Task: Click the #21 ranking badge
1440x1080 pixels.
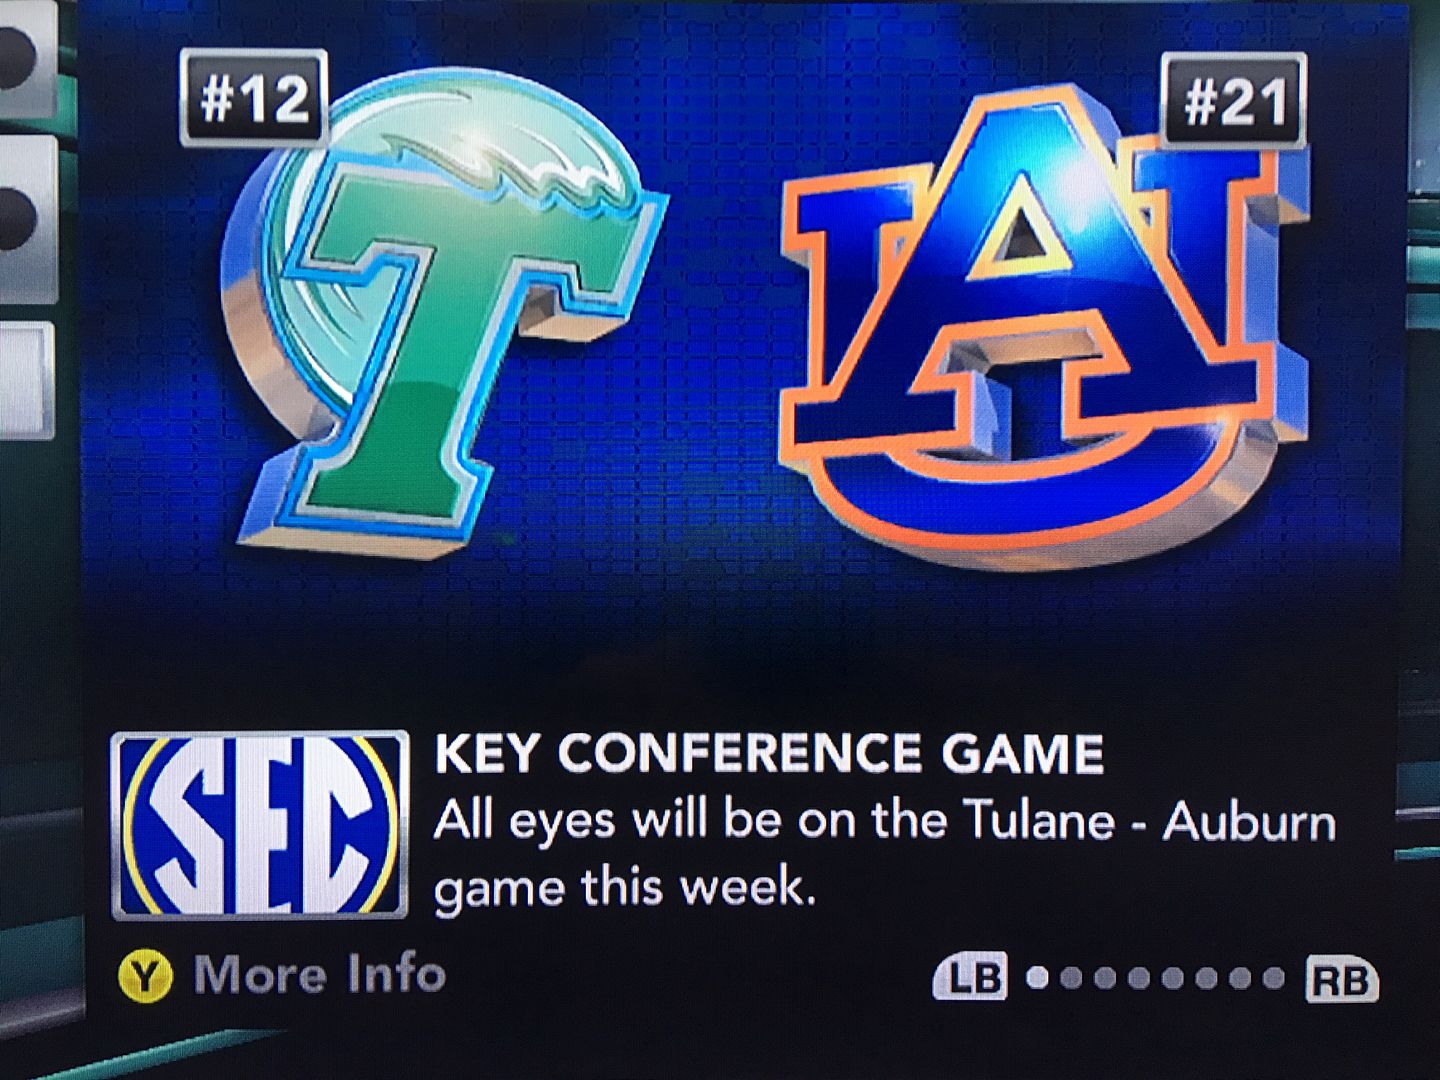Action: (1234, 102)
